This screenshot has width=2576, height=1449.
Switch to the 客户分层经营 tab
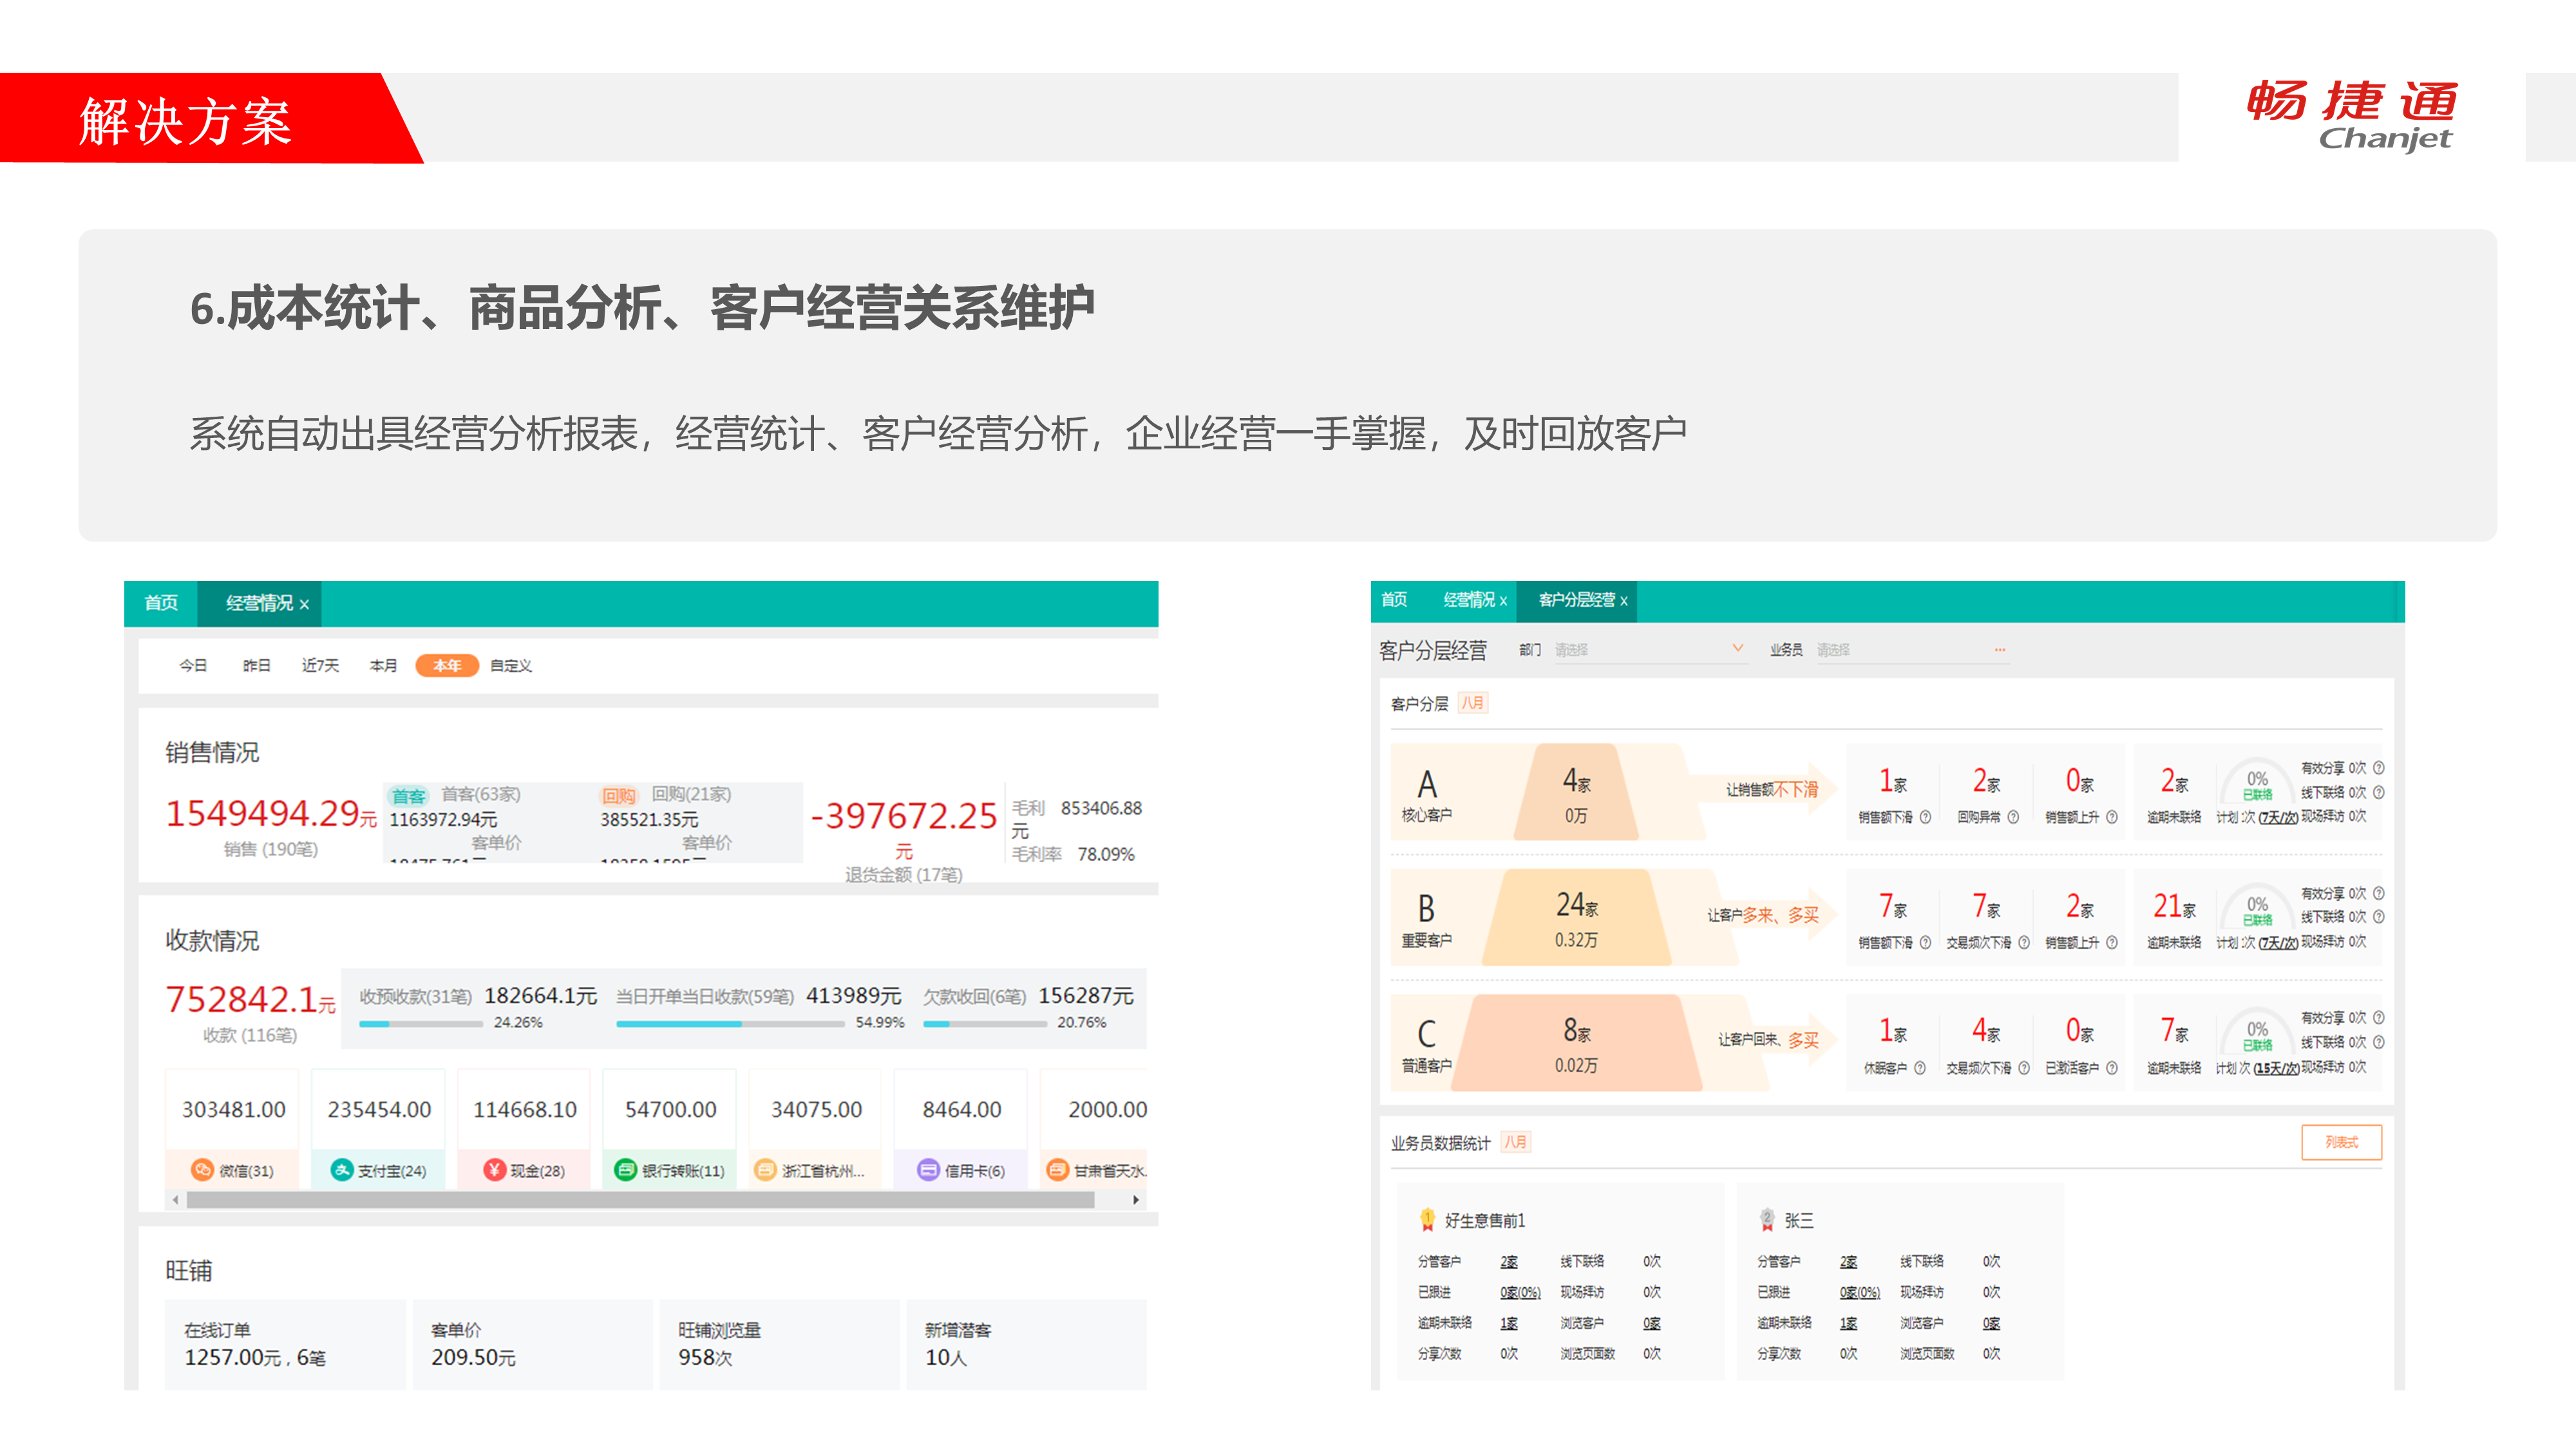[1576, 600]
